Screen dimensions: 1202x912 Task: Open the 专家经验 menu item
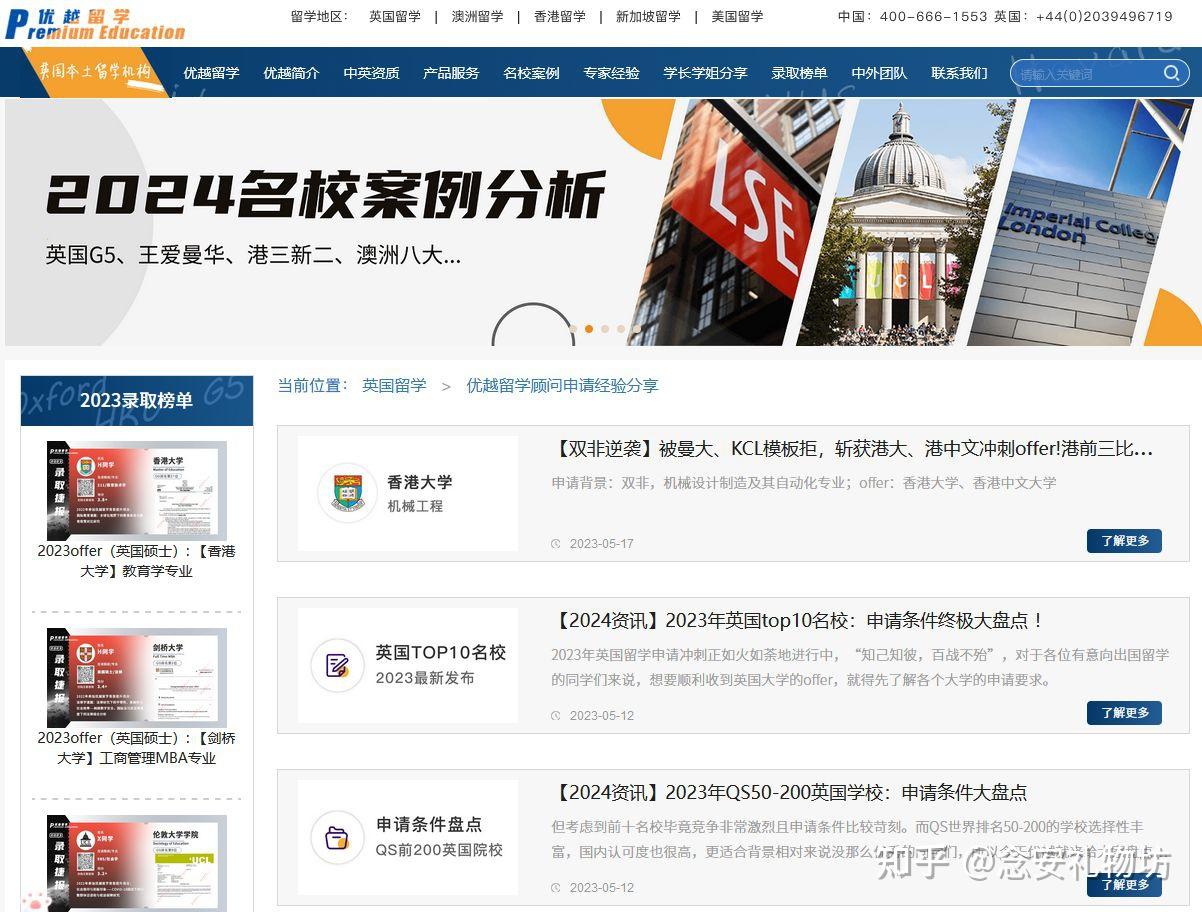(x=611, y=73)
